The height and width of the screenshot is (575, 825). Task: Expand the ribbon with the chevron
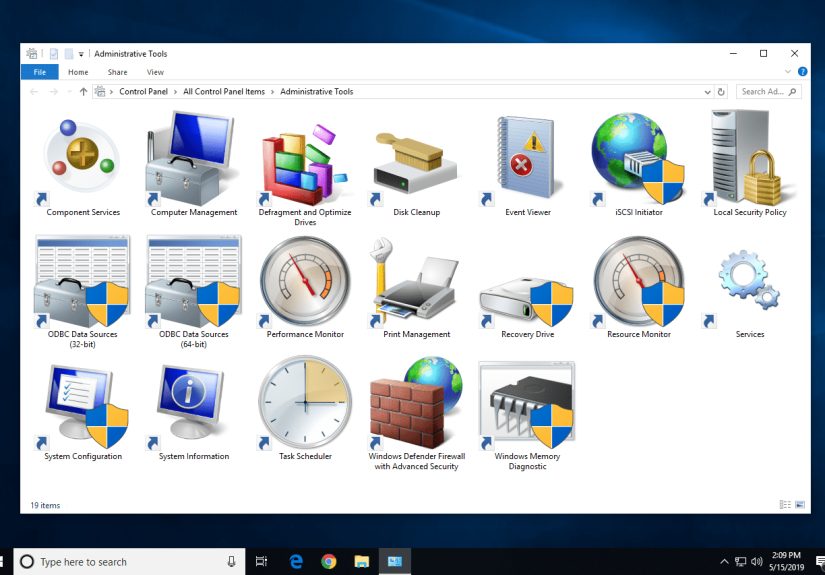coord(788,72)
